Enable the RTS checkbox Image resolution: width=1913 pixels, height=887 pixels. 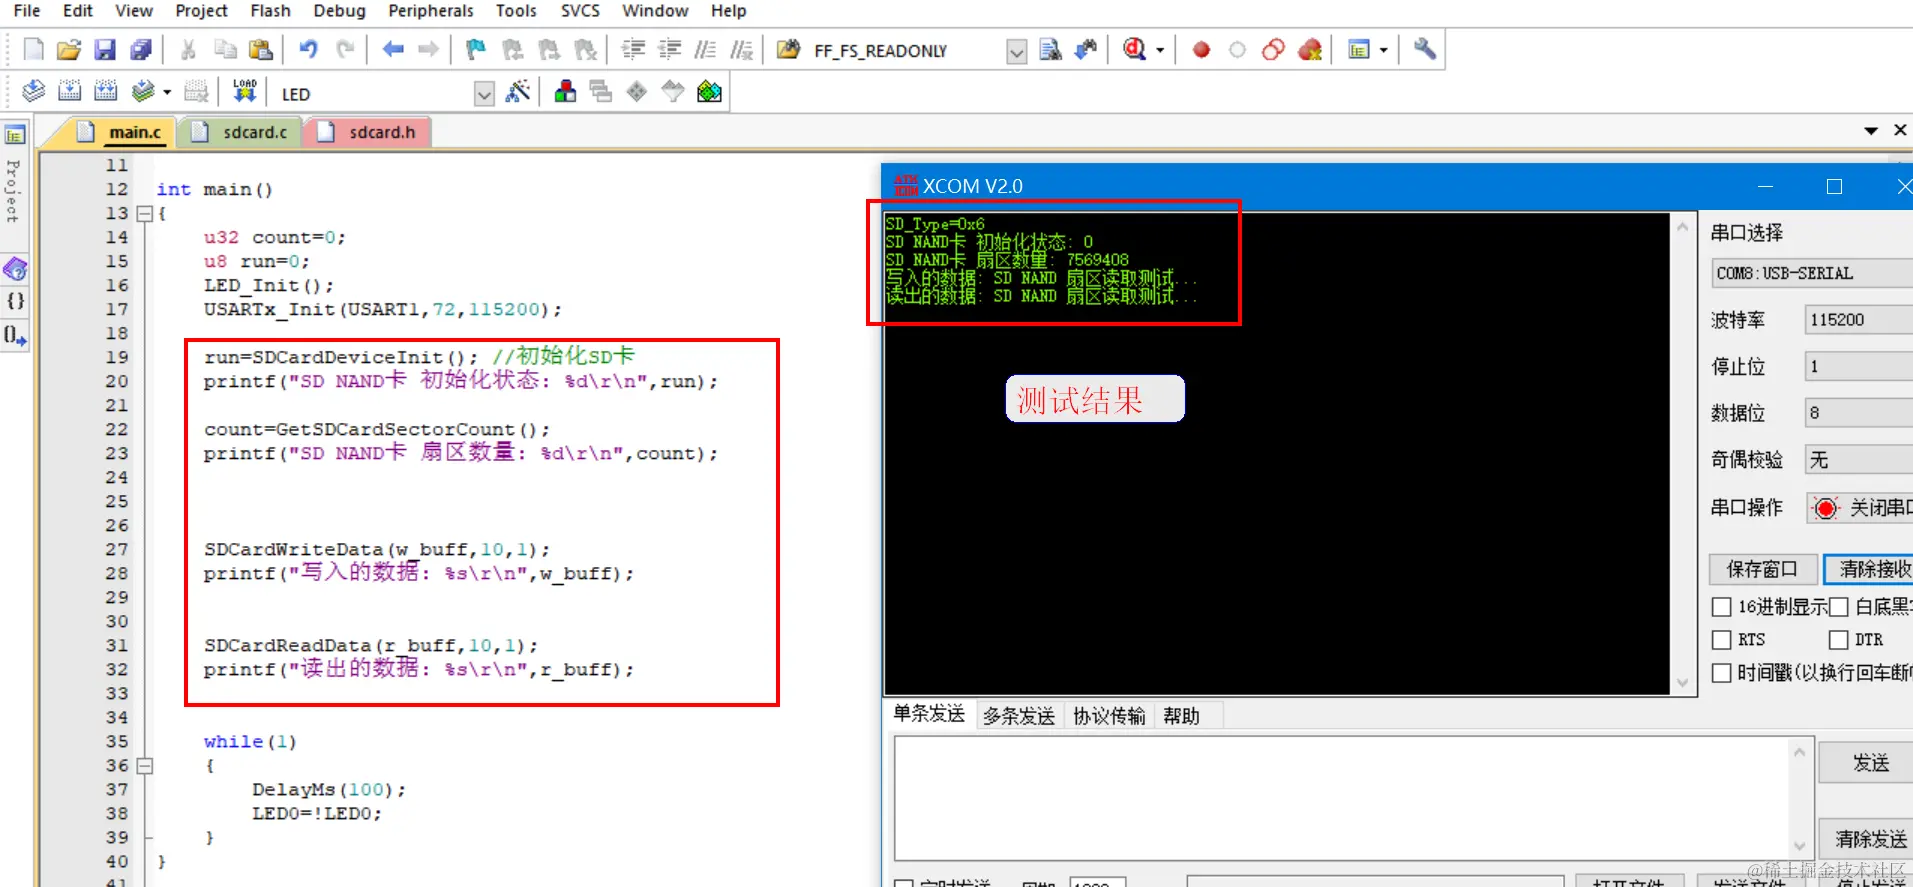[x=1721, y=640]
